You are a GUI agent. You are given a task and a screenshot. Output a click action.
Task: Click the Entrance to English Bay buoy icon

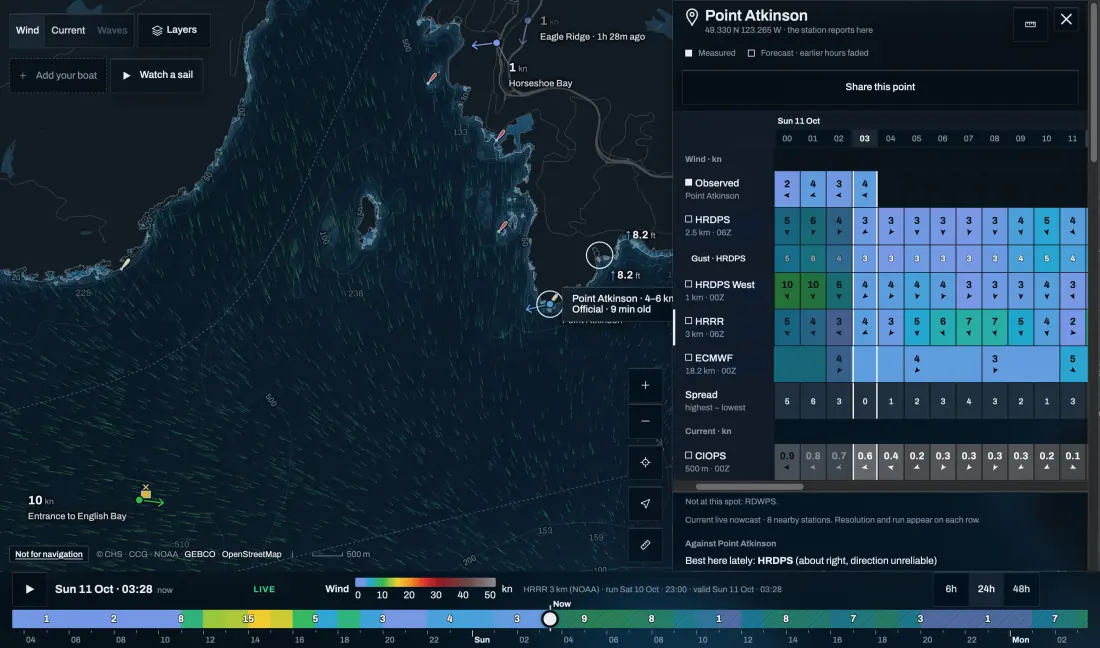(x=145, y=492)
